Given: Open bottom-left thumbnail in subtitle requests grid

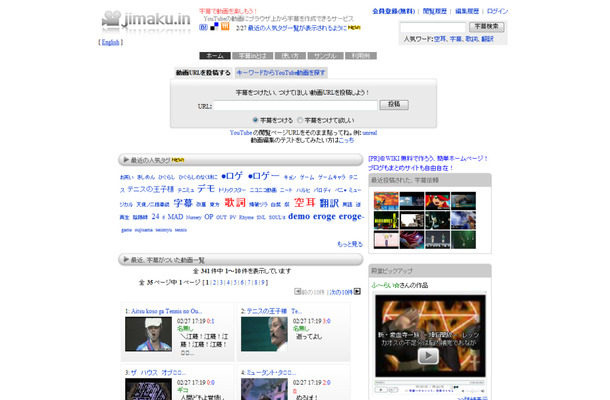Looking at the screenshot, I should 386,240.
